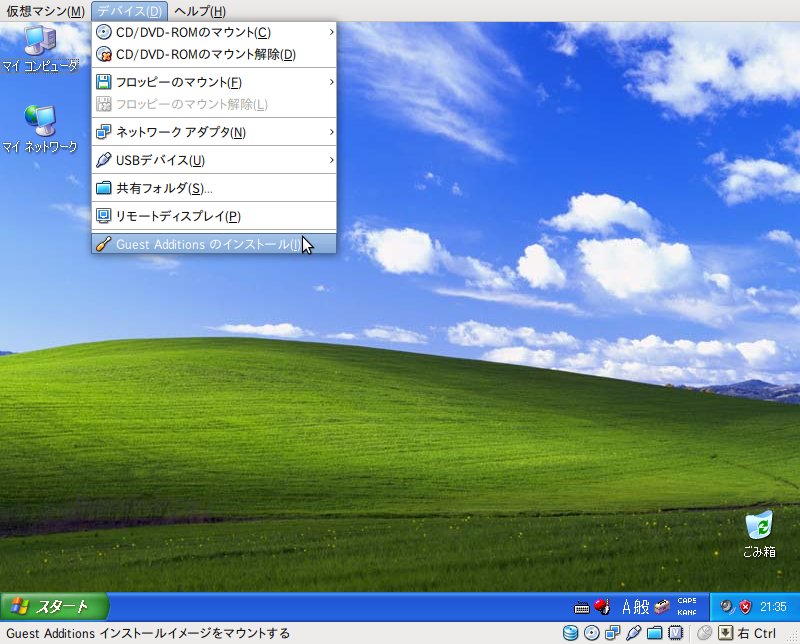
Task: Select リモートディスプレイ(P) menu entry
Action: coord(214,216)
